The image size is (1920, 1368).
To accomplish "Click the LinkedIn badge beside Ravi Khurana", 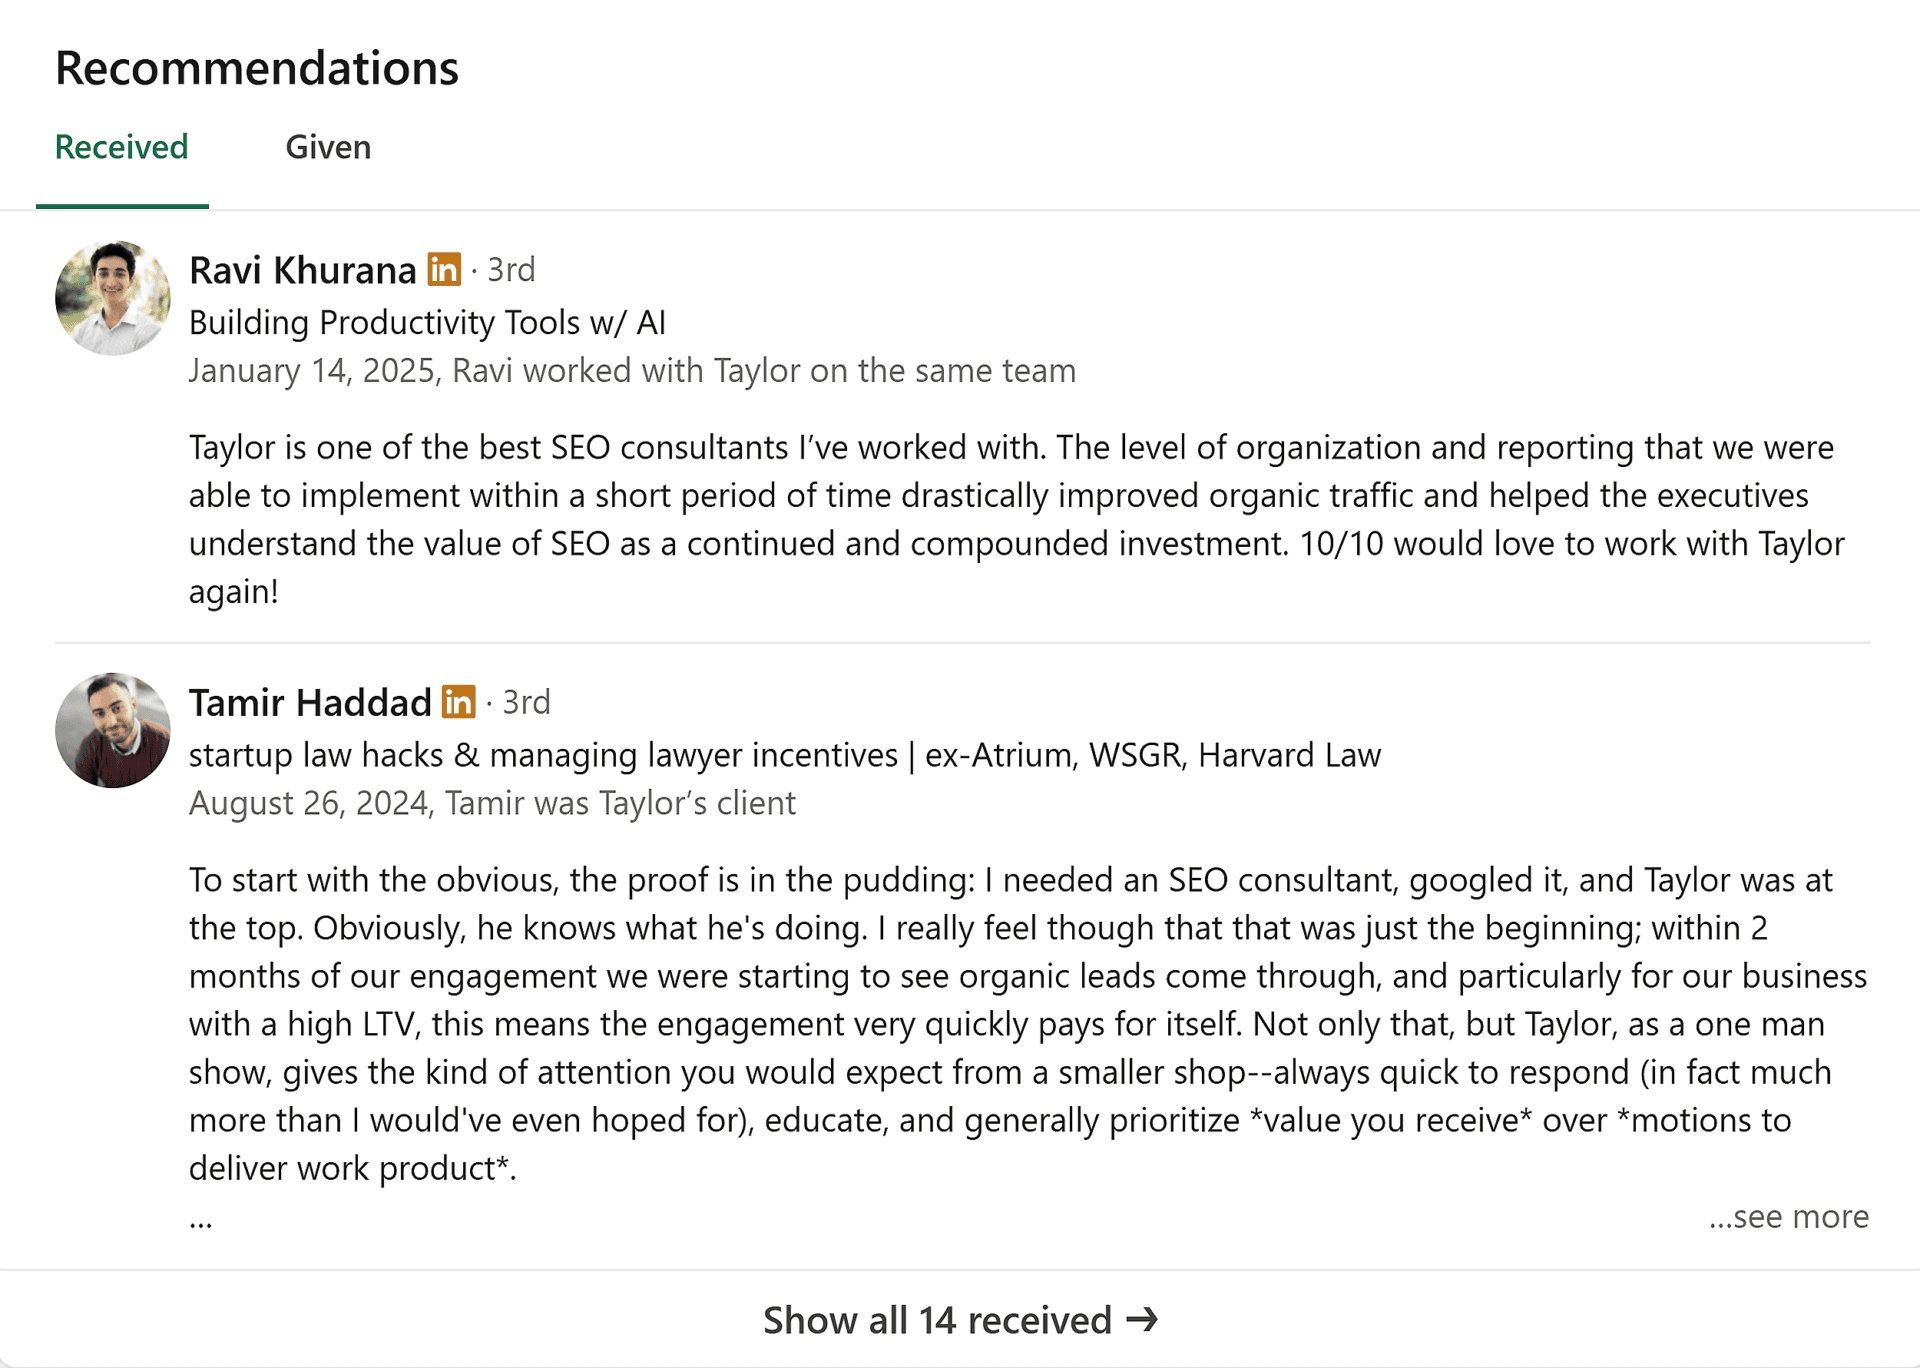I will 444,269.
